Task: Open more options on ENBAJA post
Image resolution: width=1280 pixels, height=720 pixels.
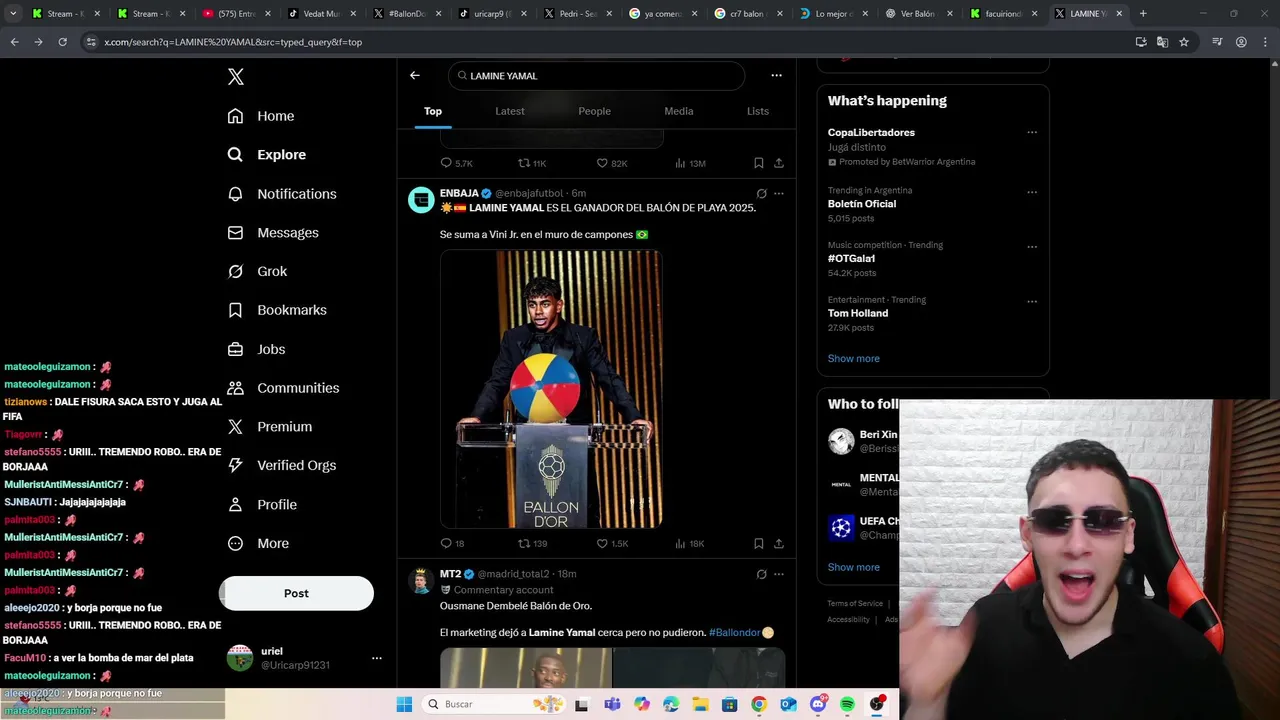Action: tap(779, 193)
